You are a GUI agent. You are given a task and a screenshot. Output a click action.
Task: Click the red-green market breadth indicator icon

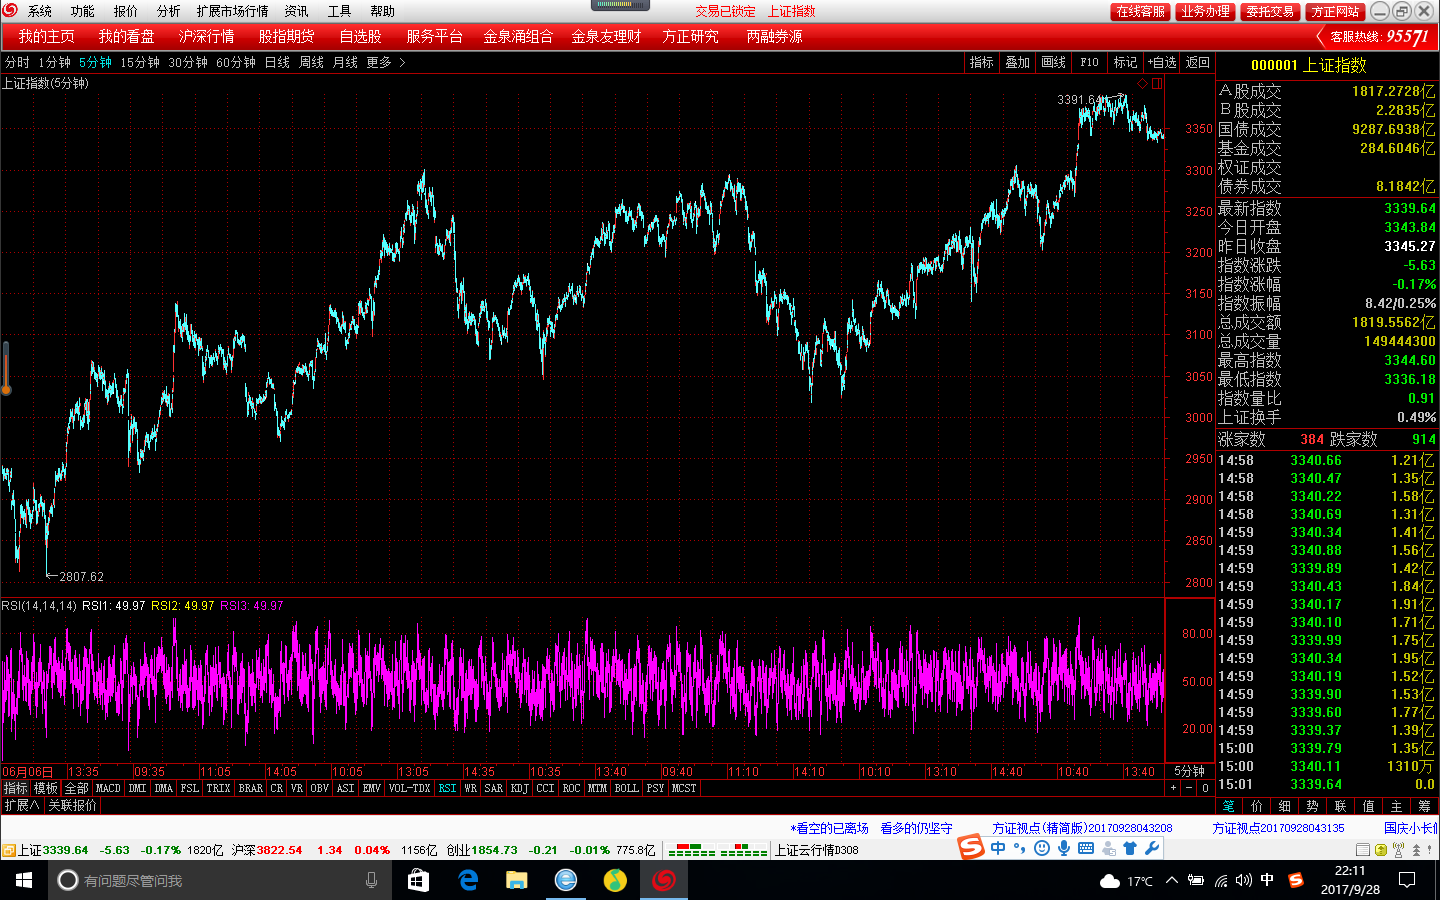pyautogui.click(x=717, y=850)
